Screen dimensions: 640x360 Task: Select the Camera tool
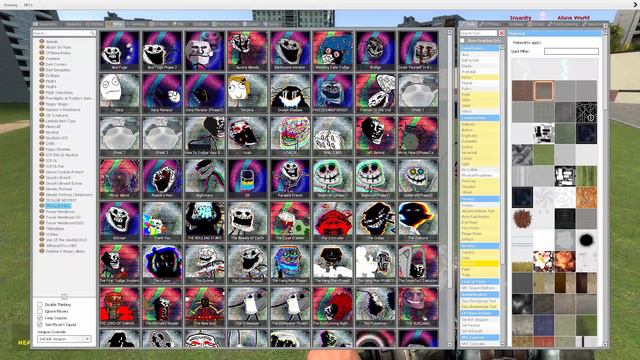pyautogui.click(x=480, y=252)
